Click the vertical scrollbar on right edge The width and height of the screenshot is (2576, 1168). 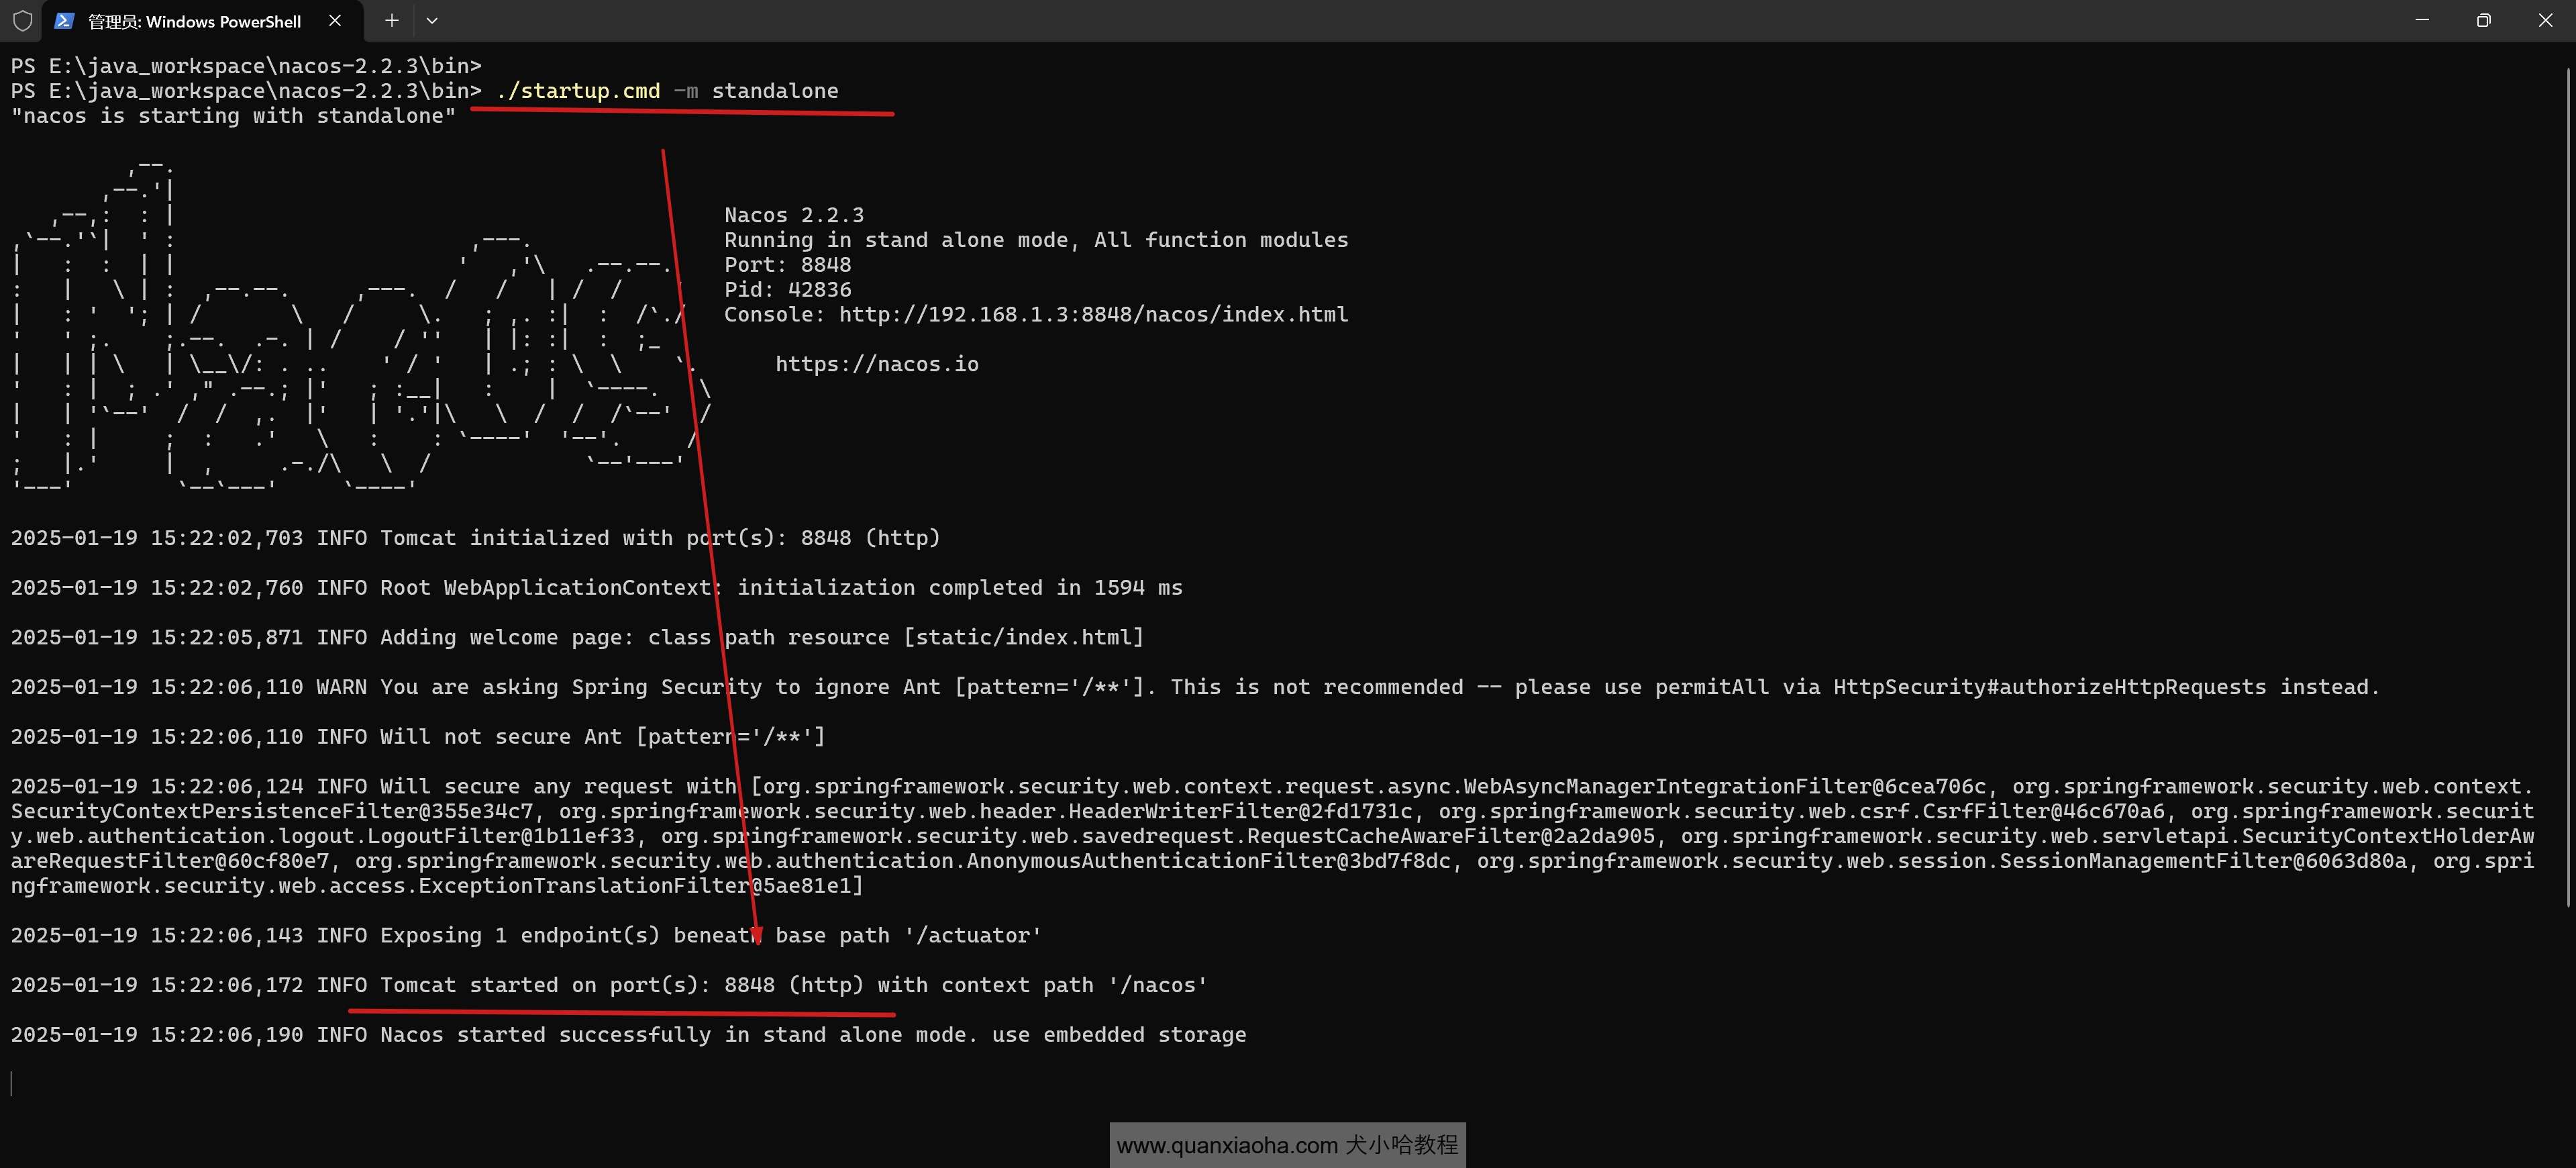(x=2568, y=480)
